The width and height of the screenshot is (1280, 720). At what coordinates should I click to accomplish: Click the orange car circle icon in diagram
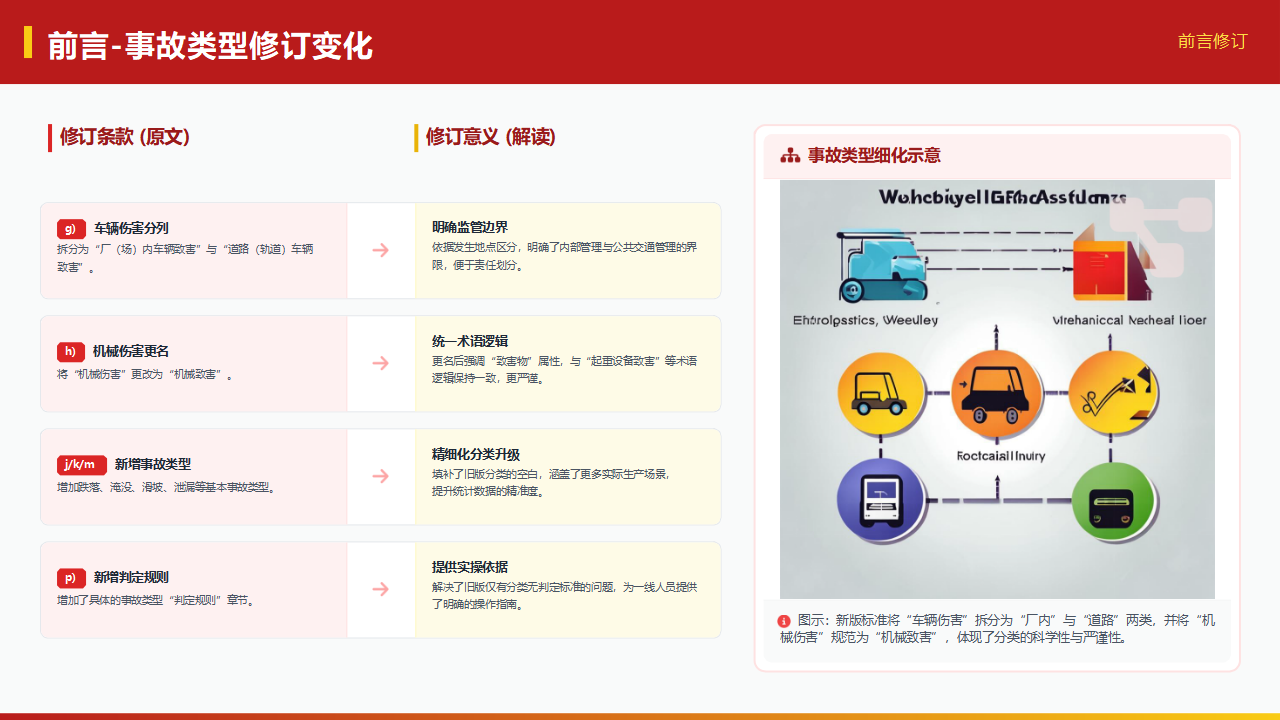tap(990, 393)
